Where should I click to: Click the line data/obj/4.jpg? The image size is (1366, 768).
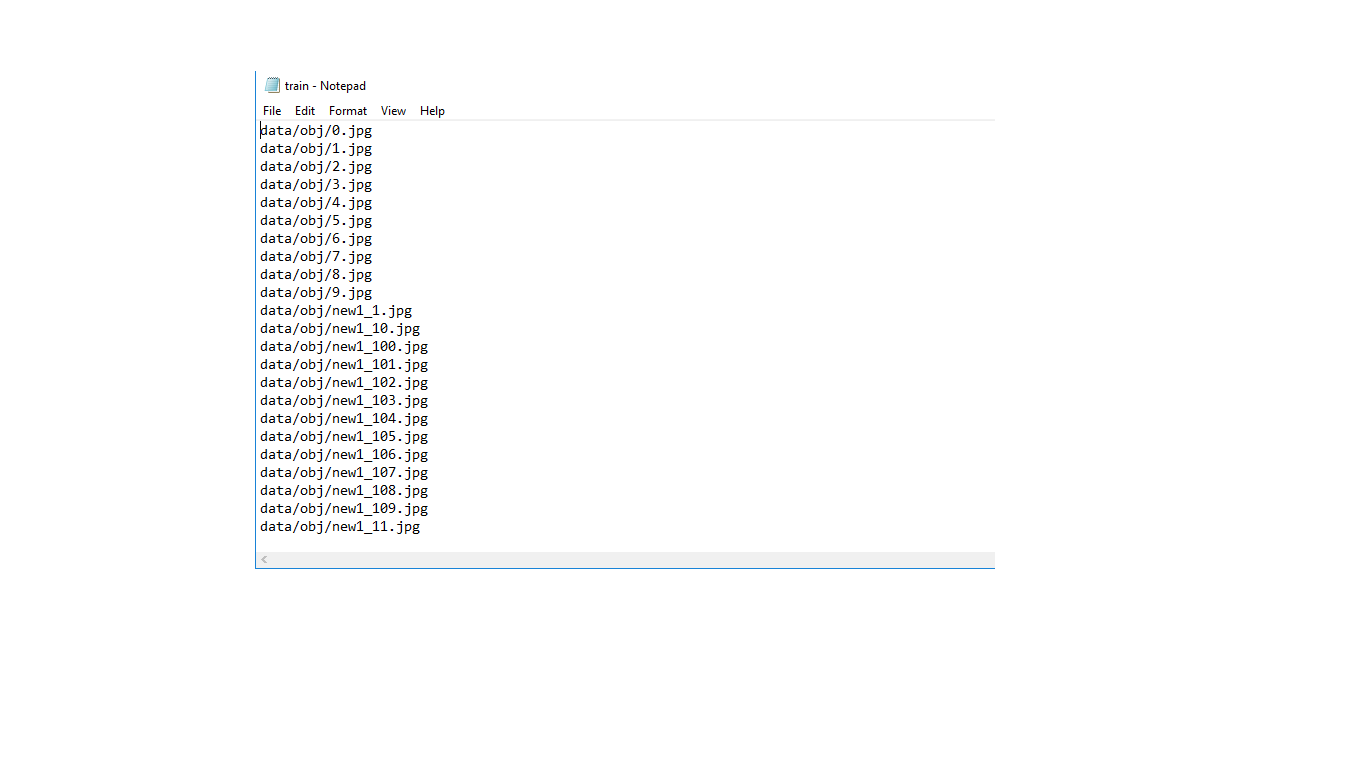pos(316,203)
